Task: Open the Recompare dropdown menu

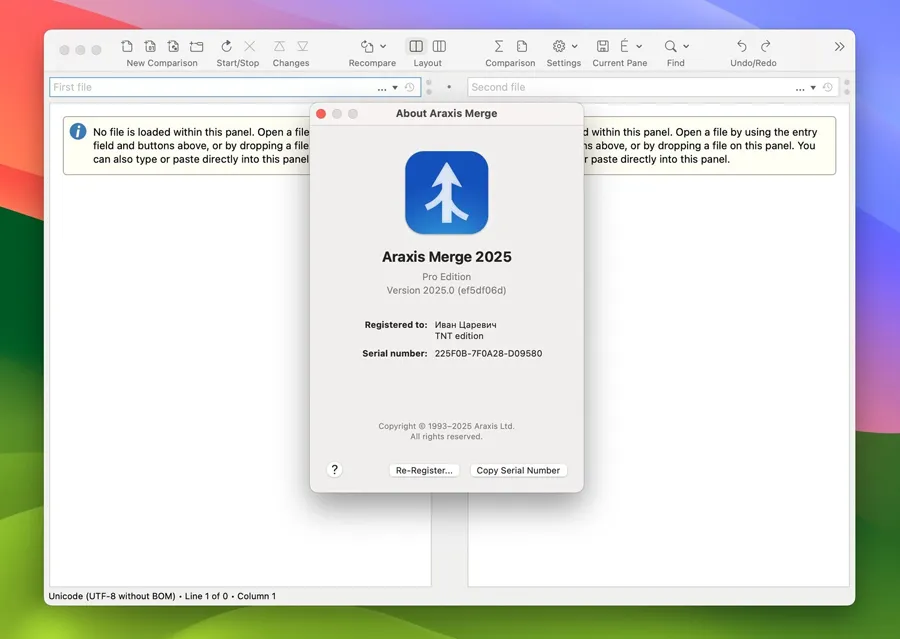Action: (382, 47)
